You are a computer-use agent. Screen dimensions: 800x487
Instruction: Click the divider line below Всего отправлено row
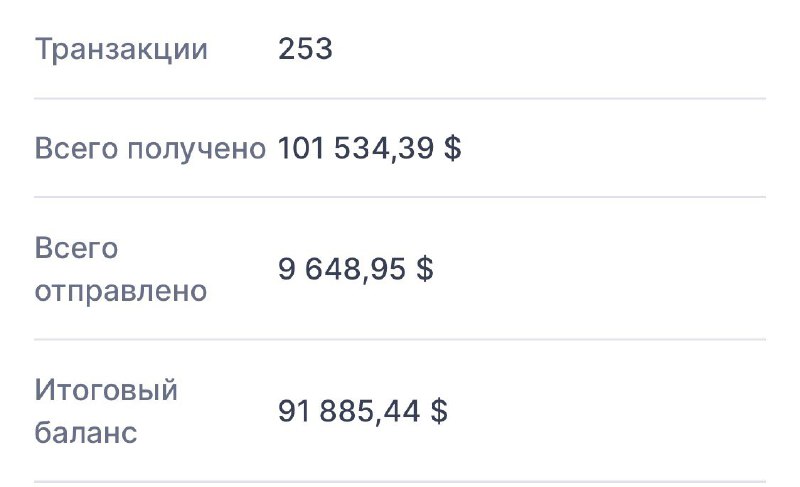pos(400,340)
